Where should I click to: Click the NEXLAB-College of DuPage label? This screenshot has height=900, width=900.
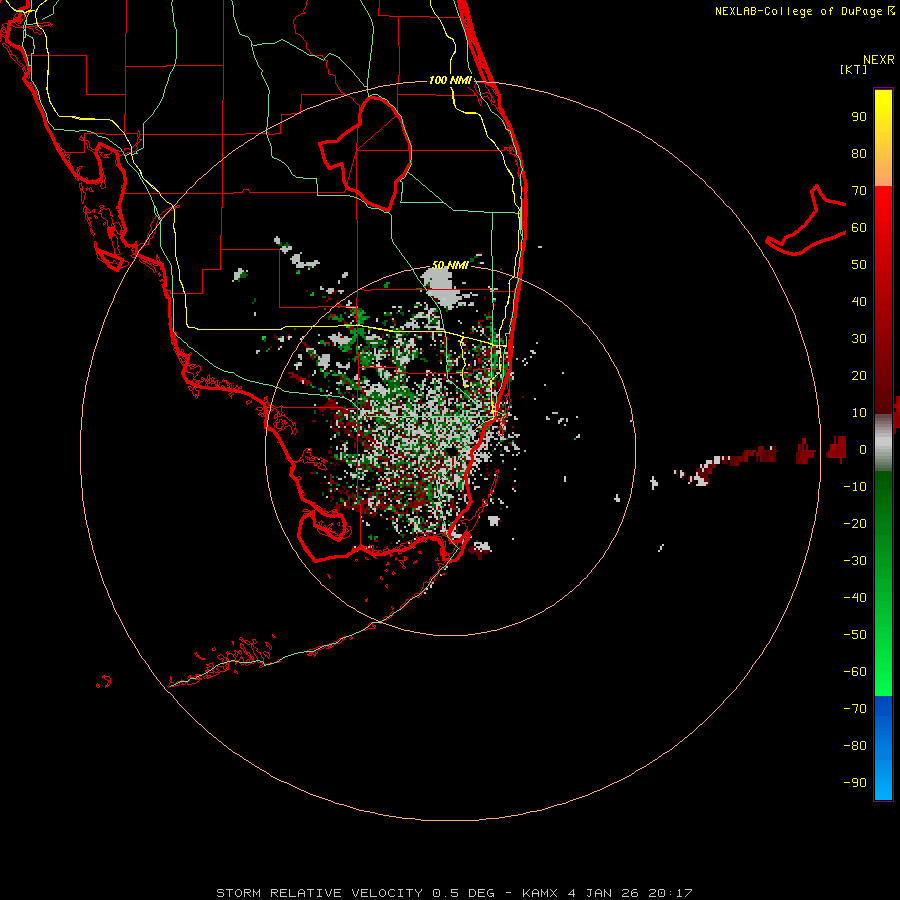[x=804, y=11]
